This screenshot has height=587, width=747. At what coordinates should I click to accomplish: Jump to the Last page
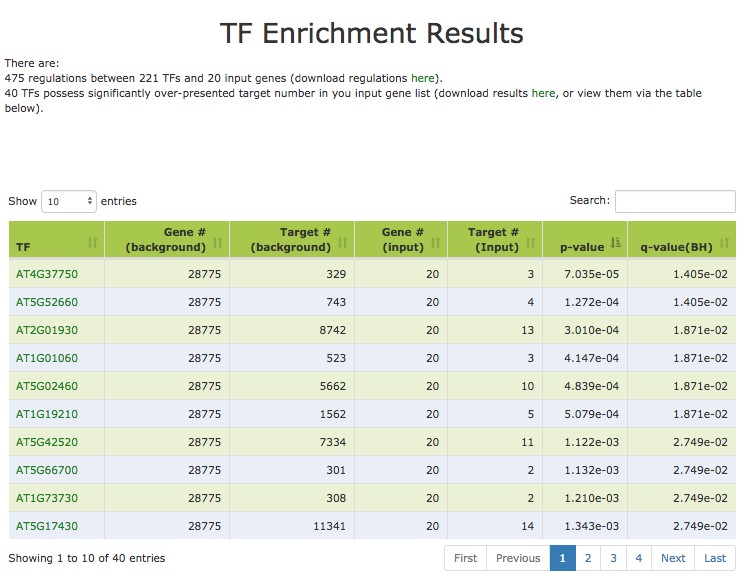tap(714, 558)
